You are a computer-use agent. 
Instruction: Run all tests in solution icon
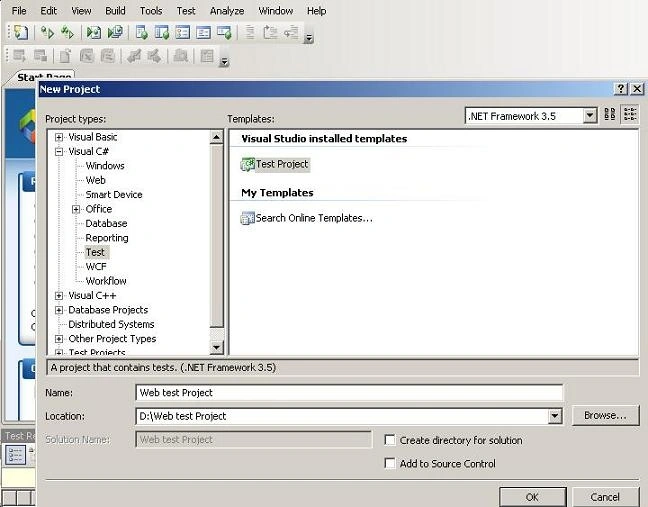(x=67, y=32)
